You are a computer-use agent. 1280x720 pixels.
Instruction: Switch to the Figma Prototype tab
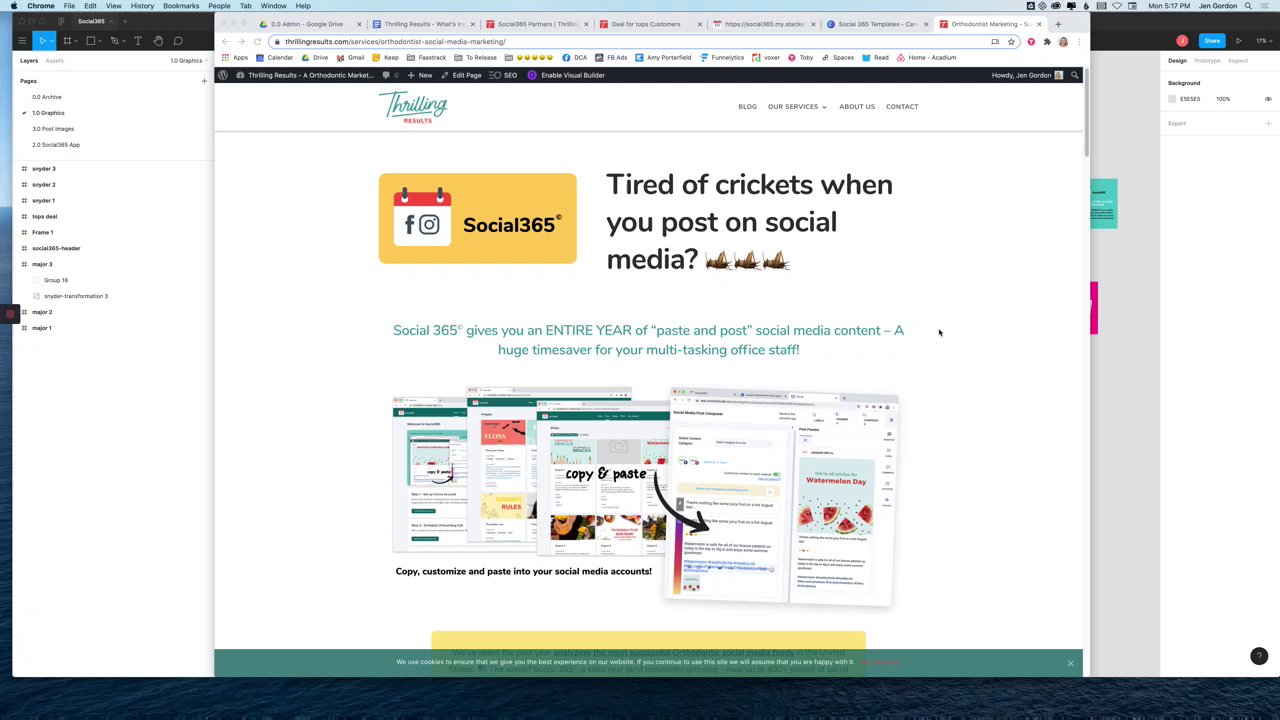pos(1207,61)
